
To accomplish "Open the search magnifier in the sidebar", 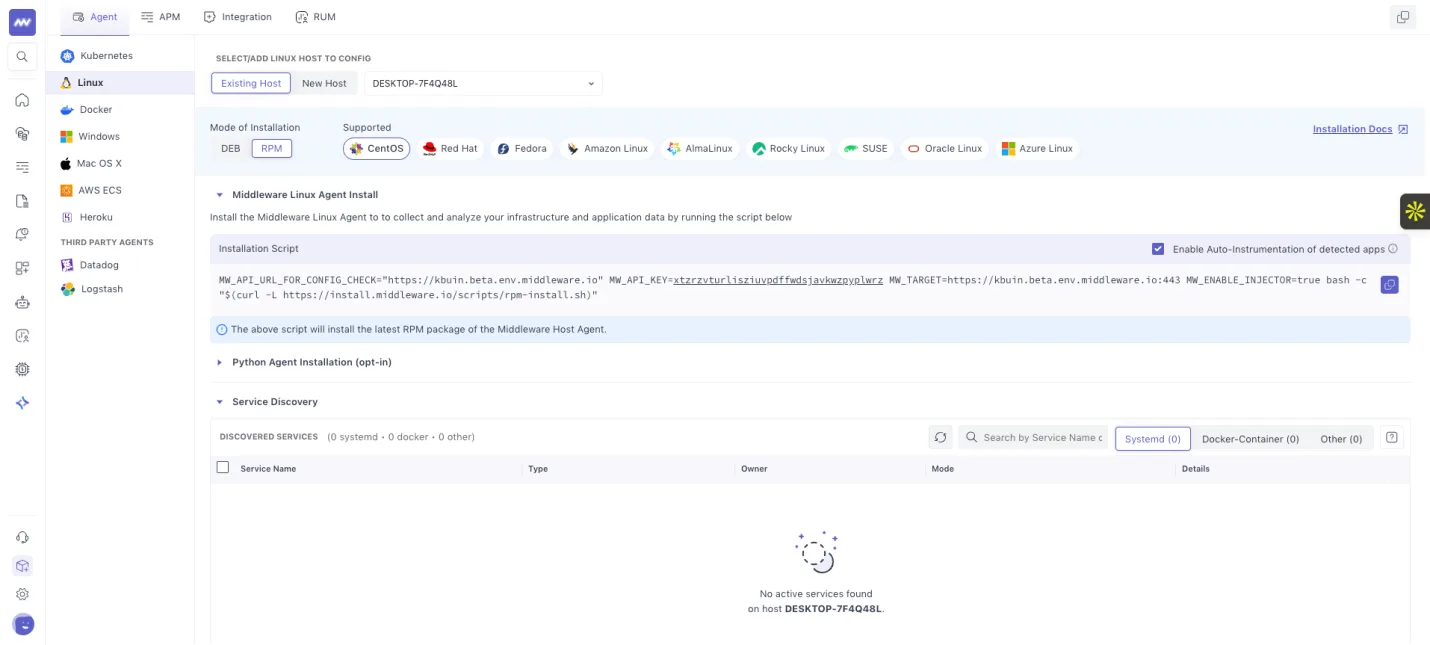I will coord(22,57).
